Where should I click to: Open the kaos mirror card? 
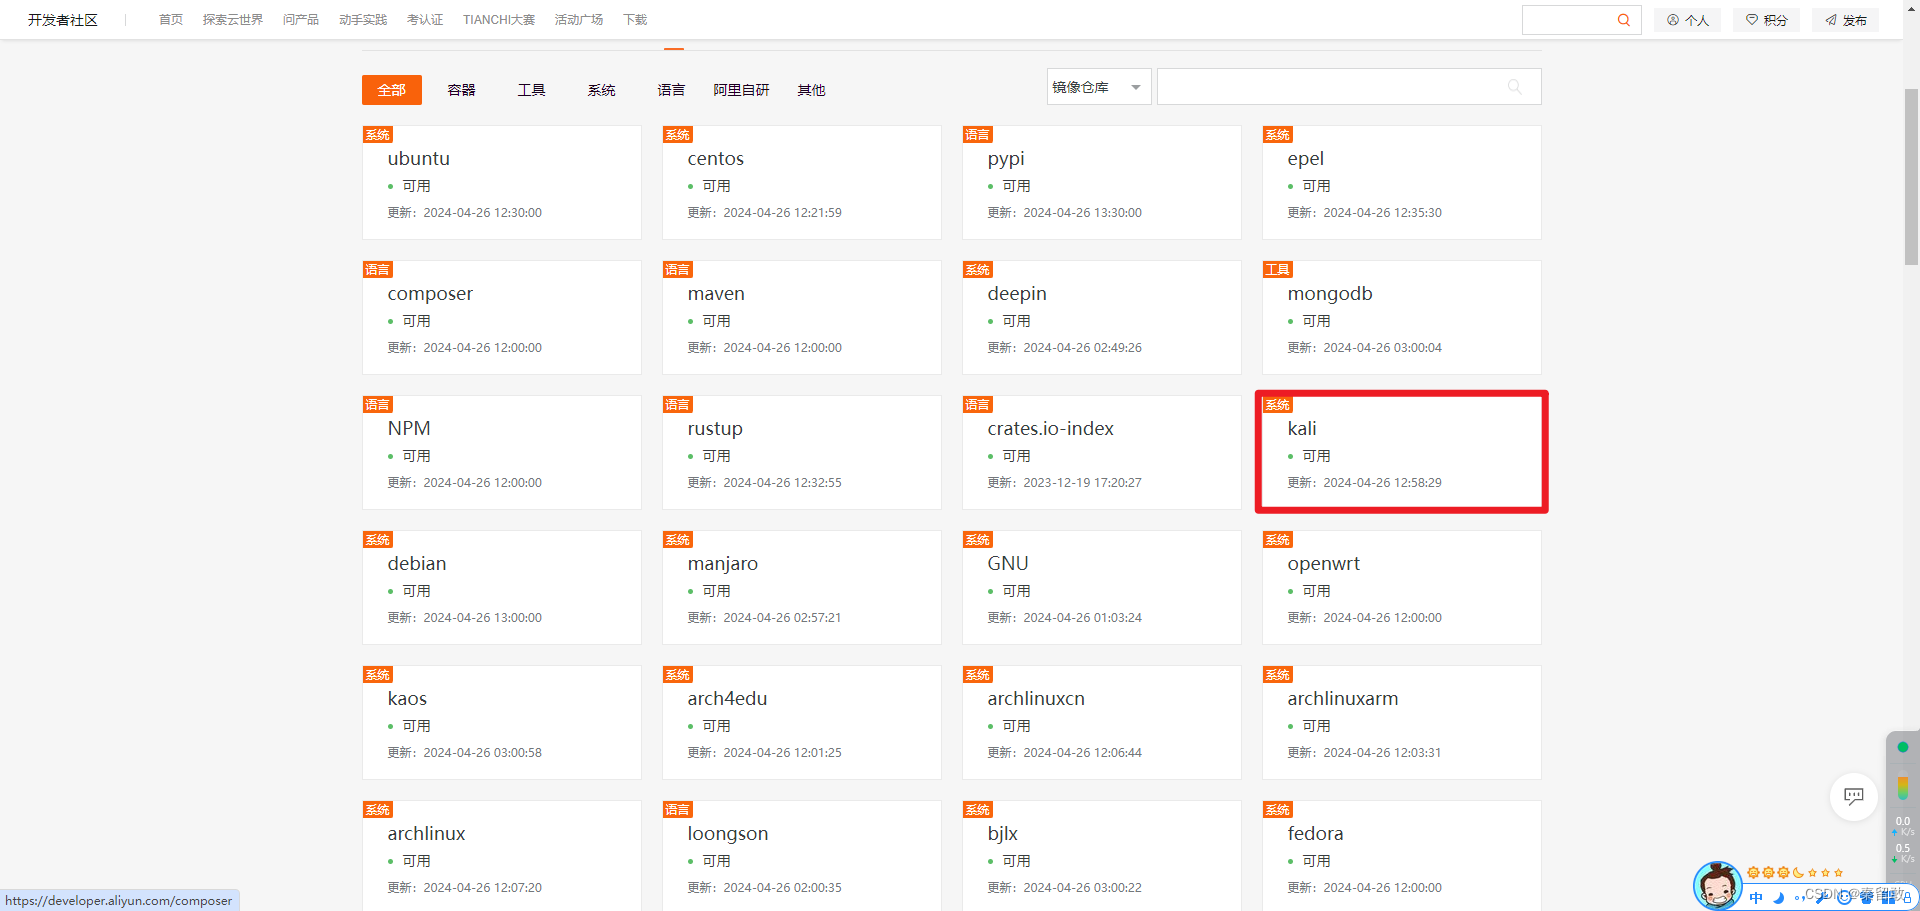click(x=501, y=722)
